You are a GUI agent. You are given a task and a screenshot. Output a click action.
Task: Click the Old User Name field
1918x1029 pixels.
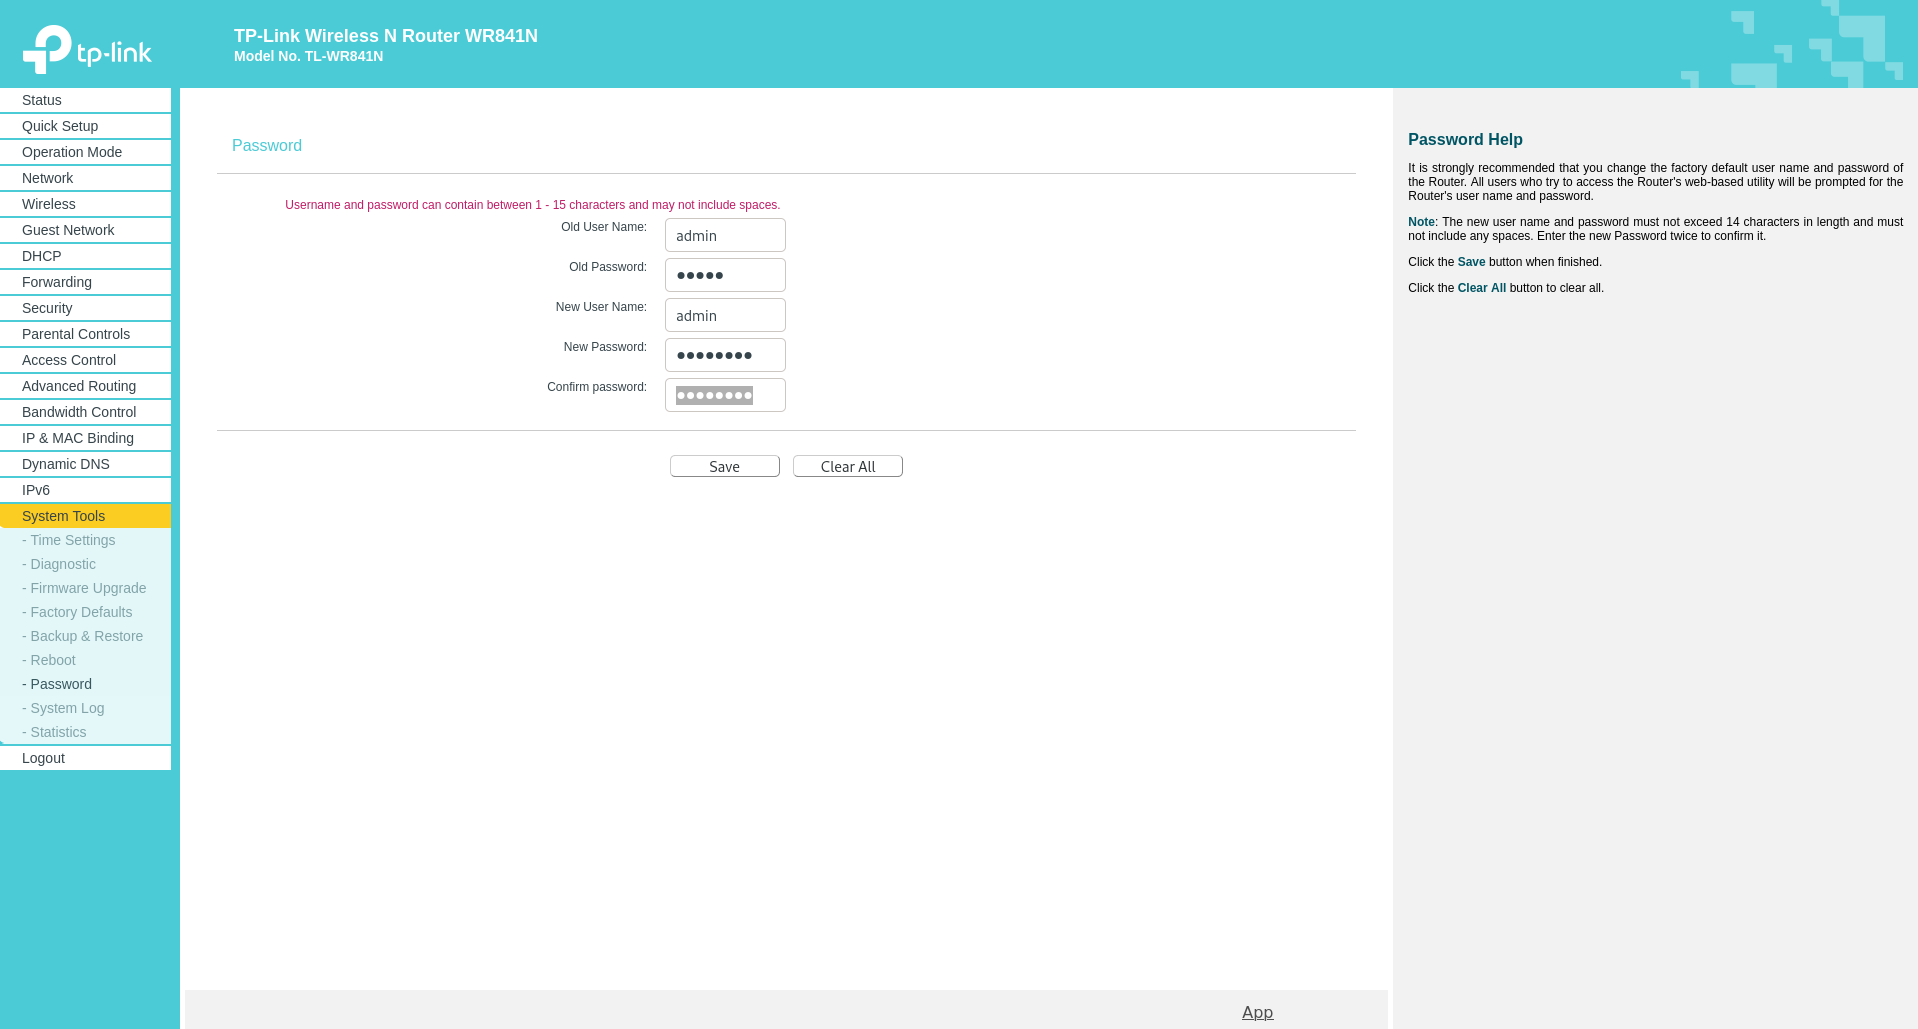[x=725, y=235]
